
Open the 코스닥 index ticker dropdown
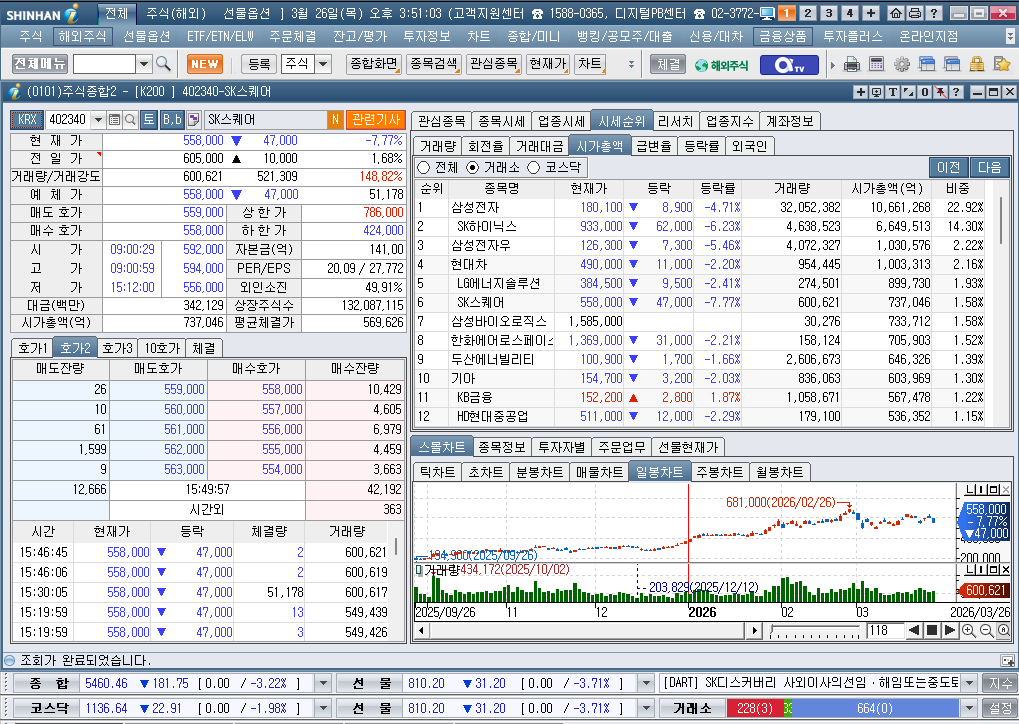(x=322, y=708)
